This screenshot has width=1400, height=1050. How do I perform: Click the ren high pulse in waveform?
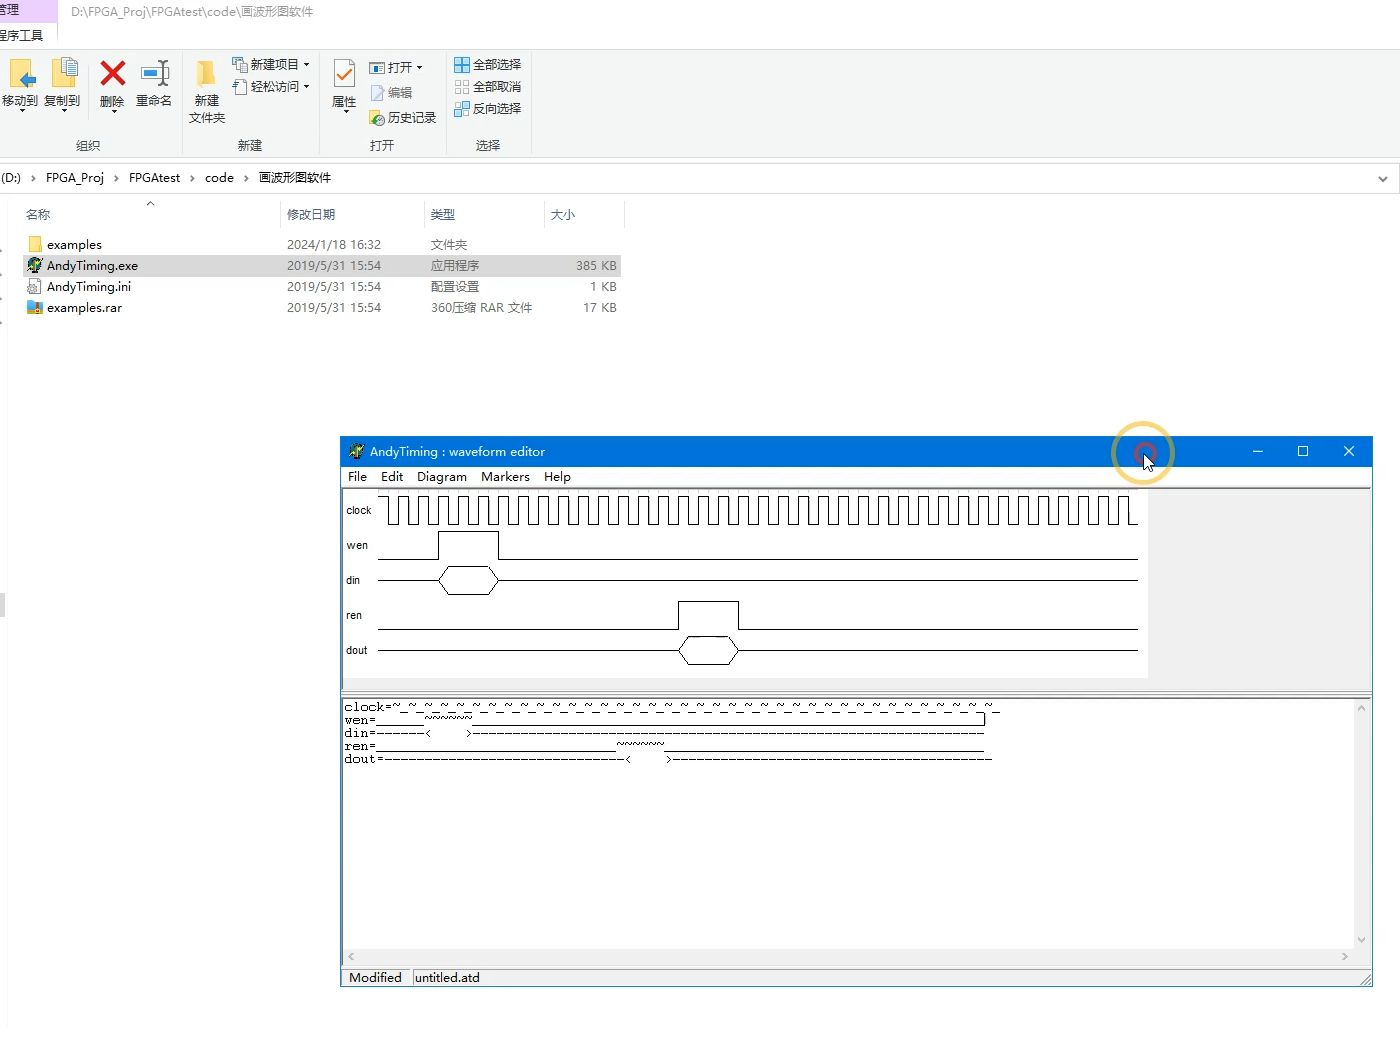708,615
